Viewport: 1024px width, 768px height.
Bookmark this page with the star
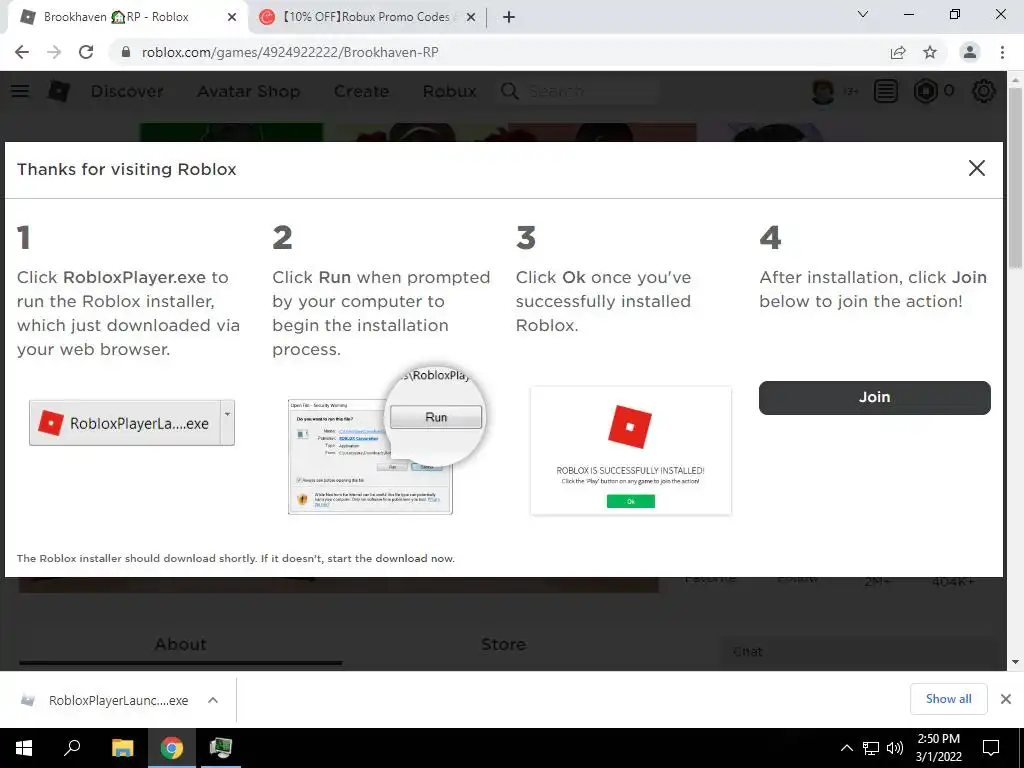tap(930, 52)
